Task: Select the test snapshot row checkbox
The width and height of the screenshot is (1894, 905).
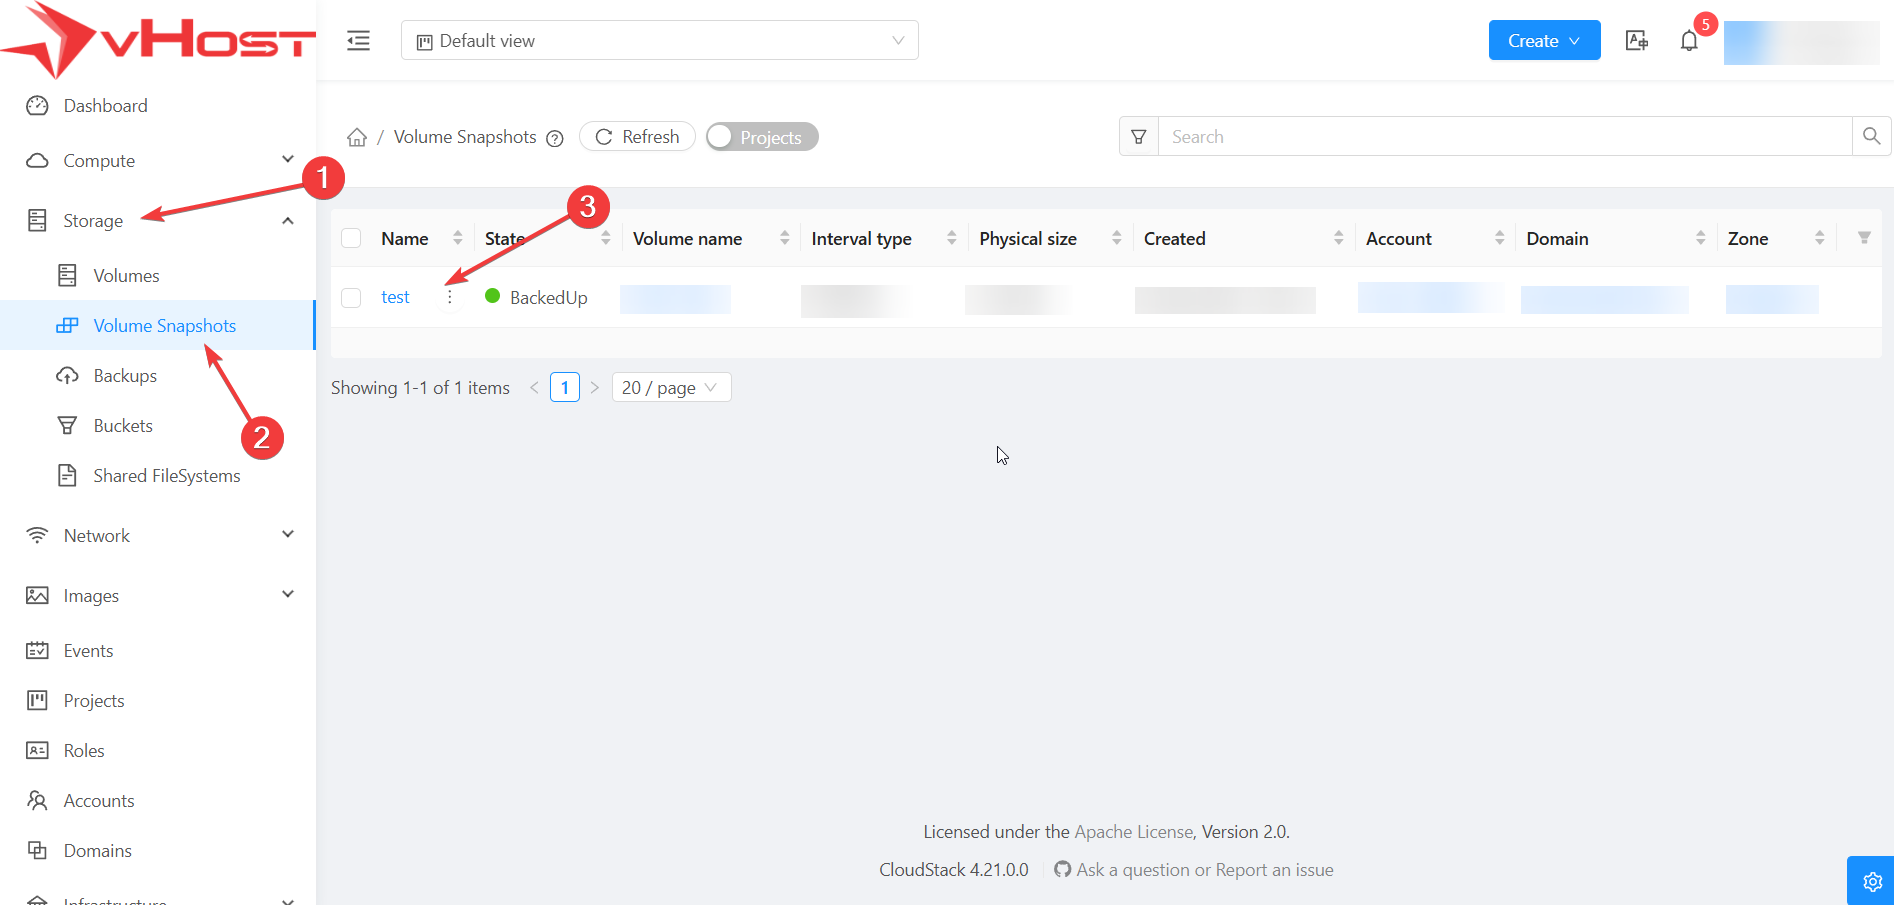Action: pos(351,298)
